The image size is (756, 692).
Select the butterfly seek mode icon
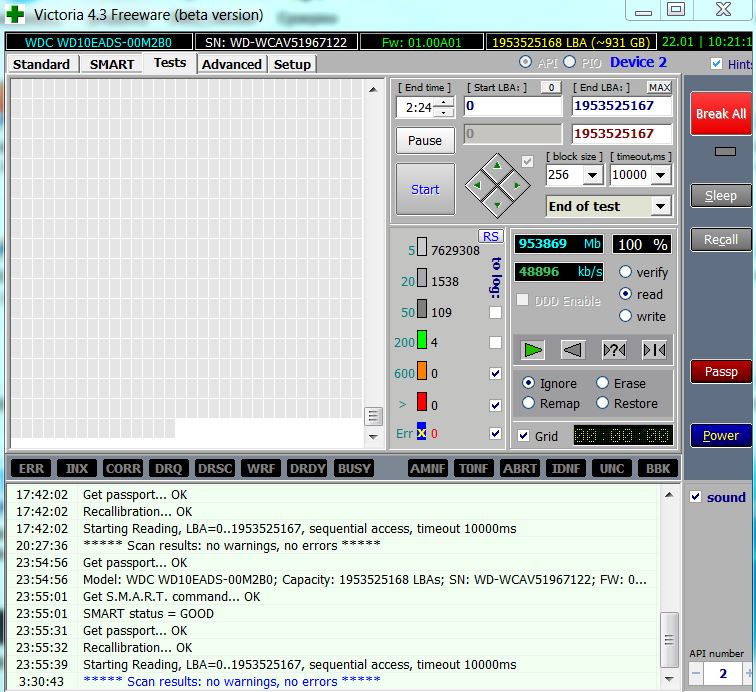pyautogui.click(x=654, y=349)
